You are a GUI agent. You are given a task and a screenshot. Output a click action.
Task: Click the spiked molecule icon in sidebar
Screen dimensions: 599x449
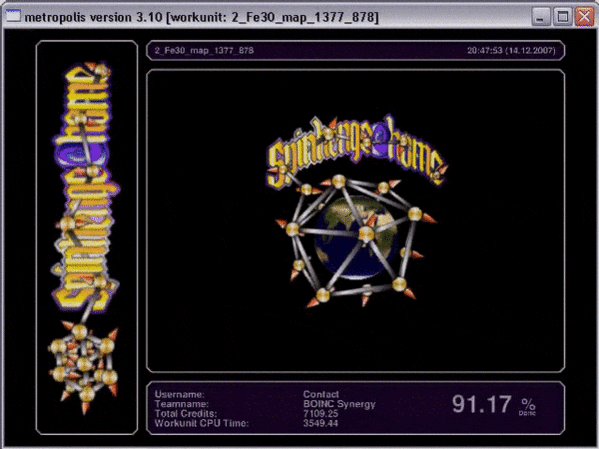point(83,368)
